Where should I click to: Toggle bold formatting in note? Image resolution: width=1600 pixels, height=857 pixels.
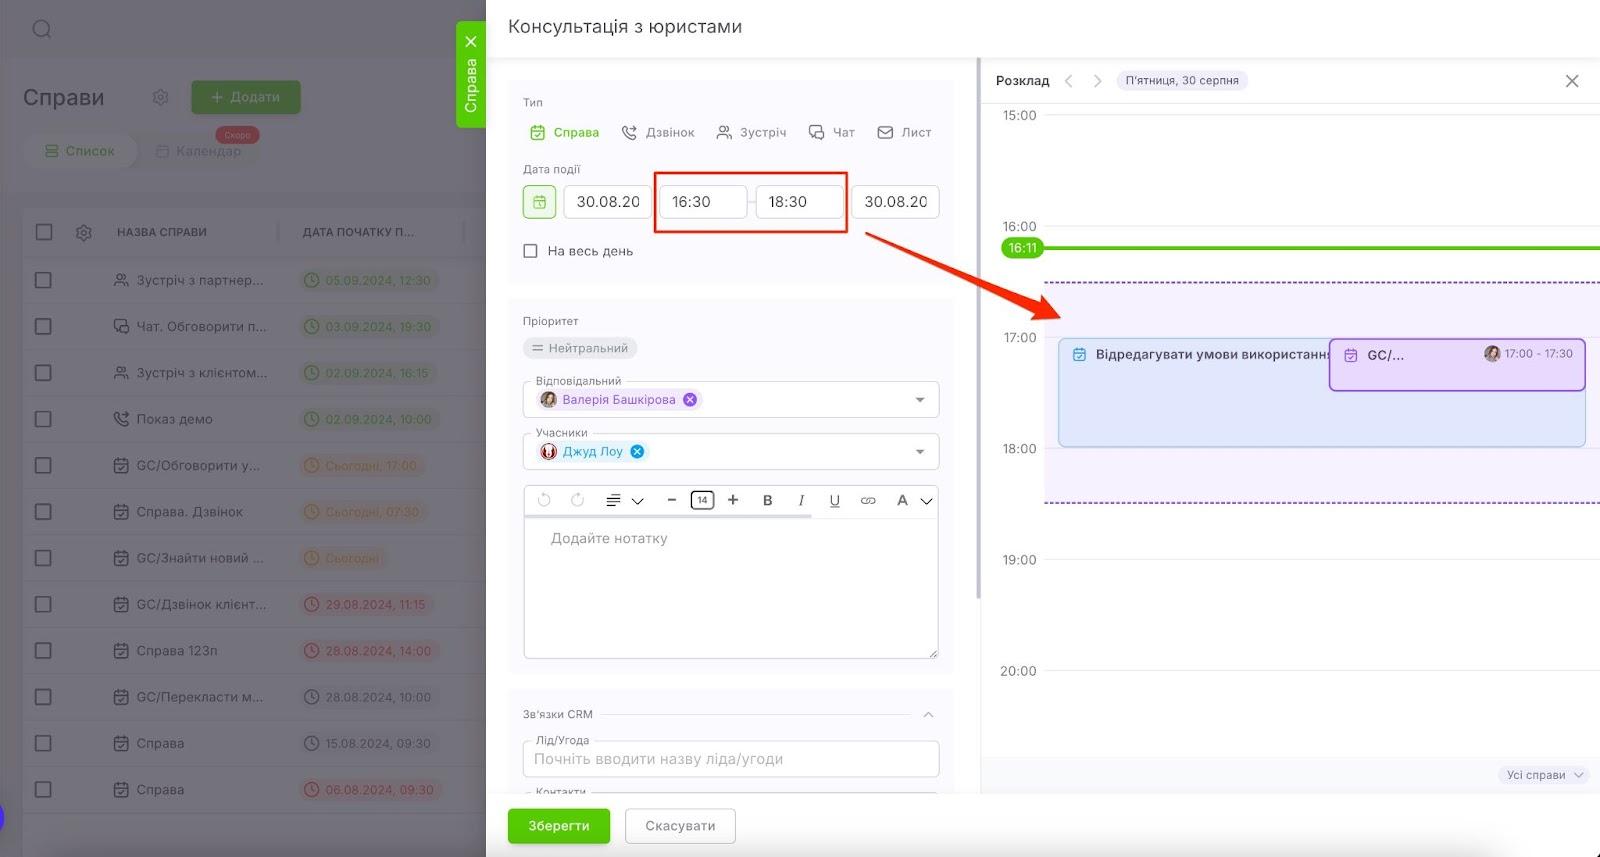click(x=767, y=500)
